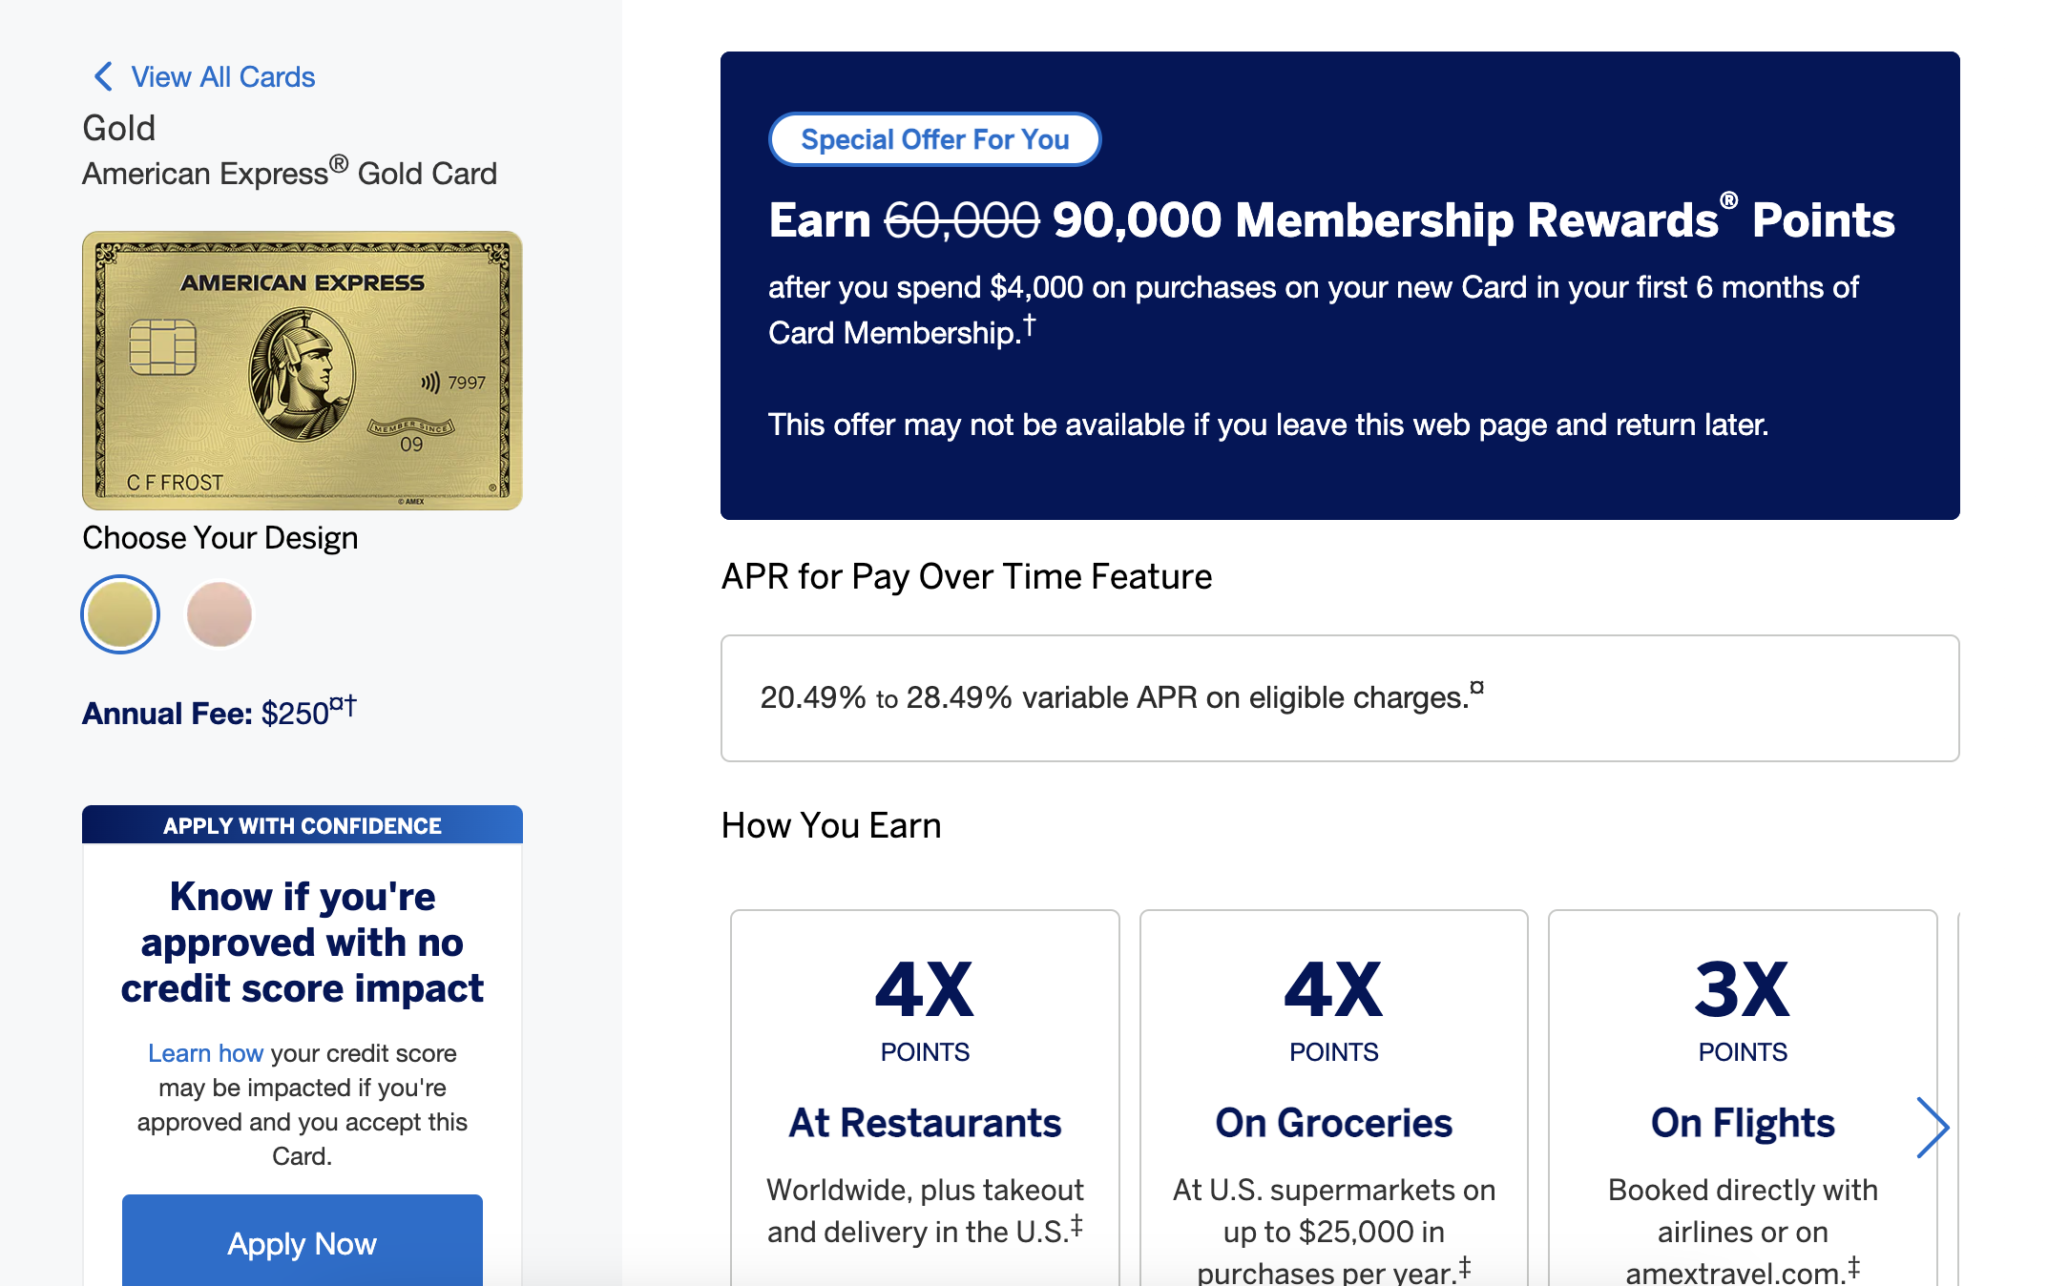Click the Learn how link

[x=205, y=1052]
